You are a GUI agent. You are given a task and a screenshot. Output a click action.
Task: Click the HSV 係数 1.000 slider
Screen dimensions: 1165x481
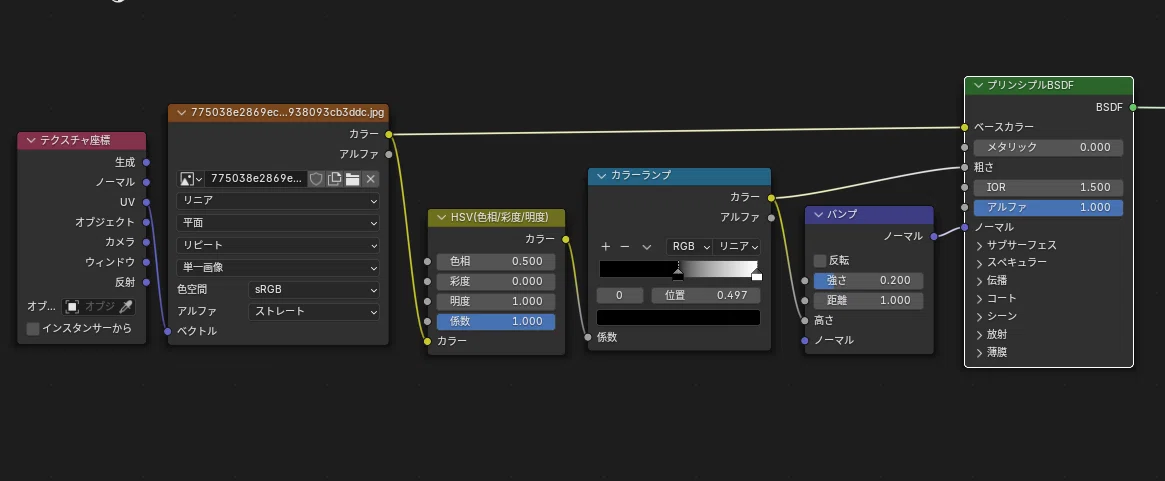496,321
